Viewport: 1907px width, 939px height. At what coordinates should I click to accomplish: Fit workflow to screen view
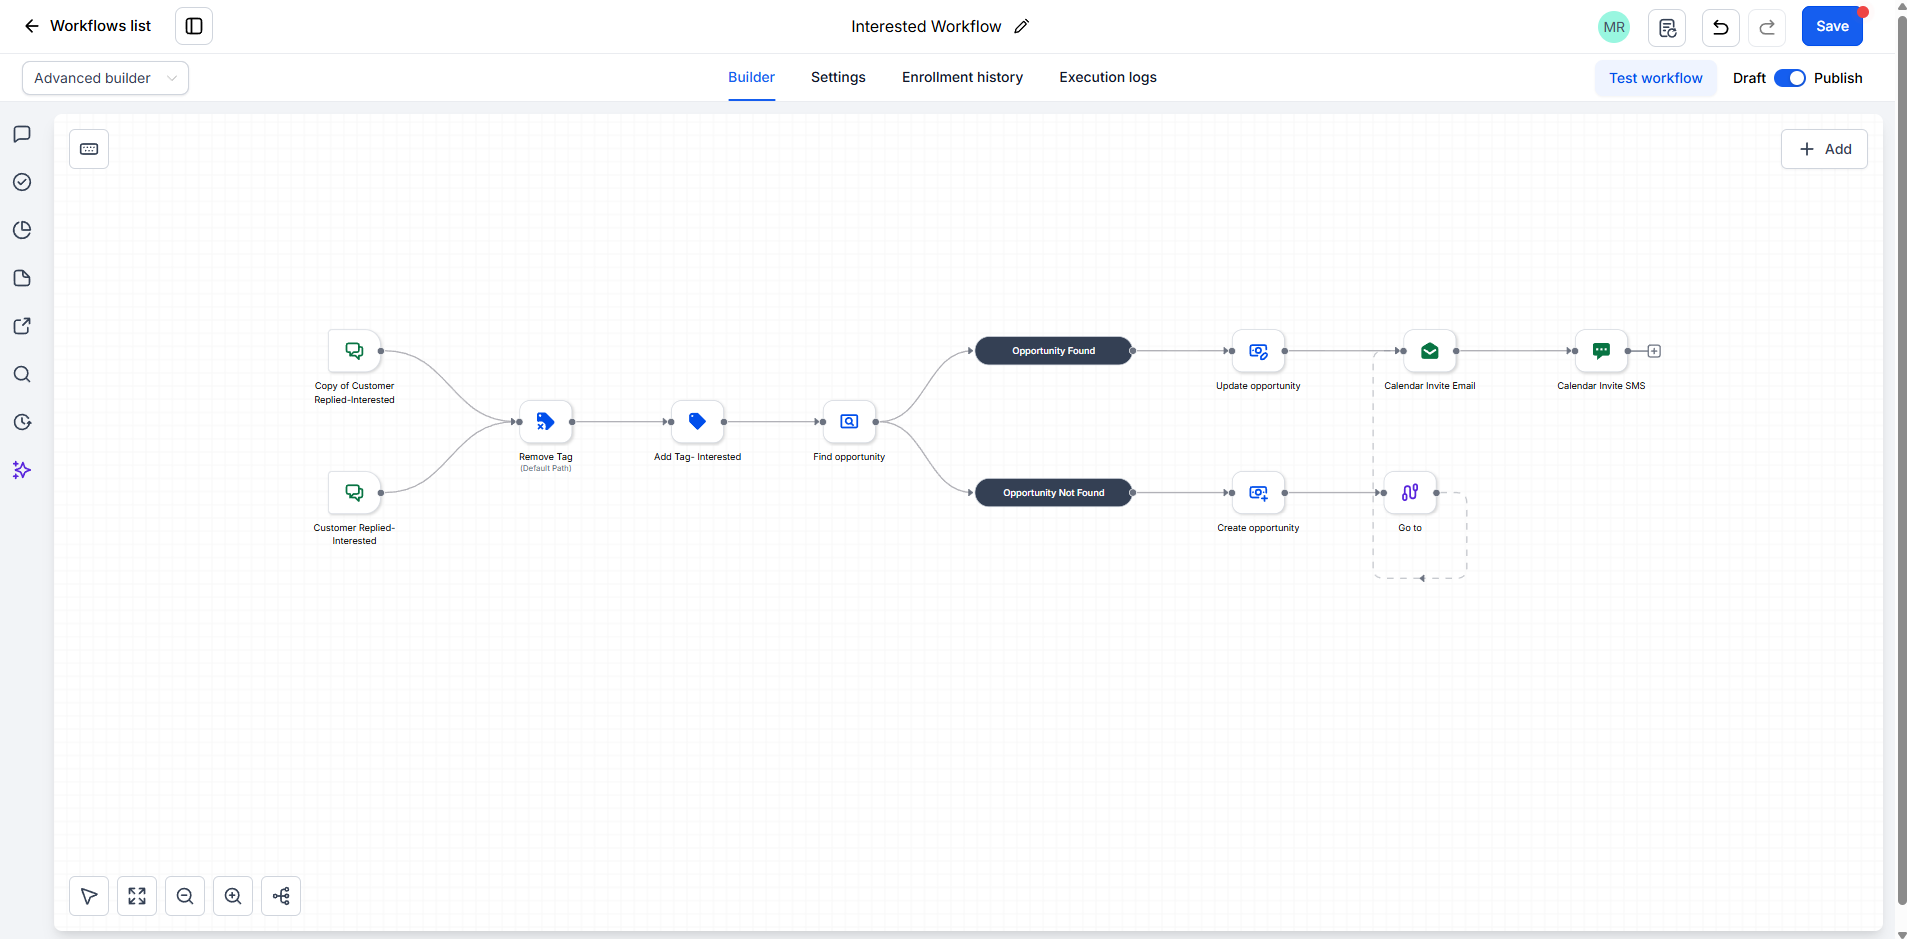pos(137,896)
